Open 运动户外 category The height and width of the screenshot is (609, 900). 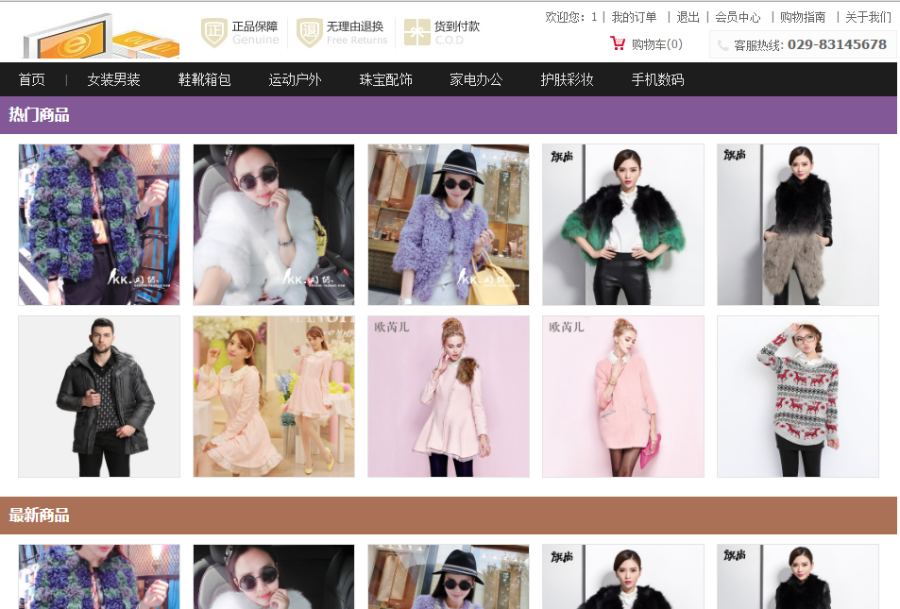pyautogui.click(x=295, y=80)
